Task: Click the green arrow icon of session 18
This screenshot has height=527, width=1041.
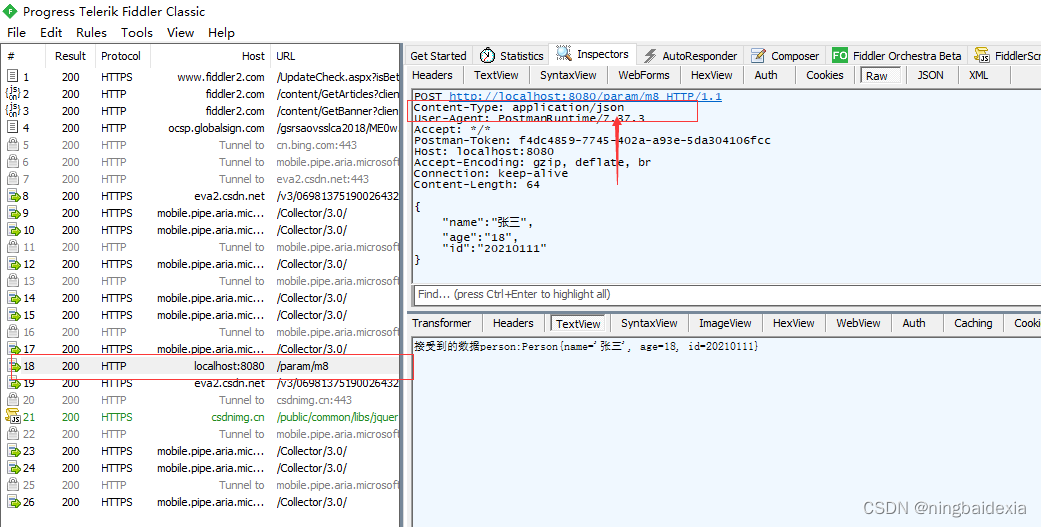Action: click(13, 366)
